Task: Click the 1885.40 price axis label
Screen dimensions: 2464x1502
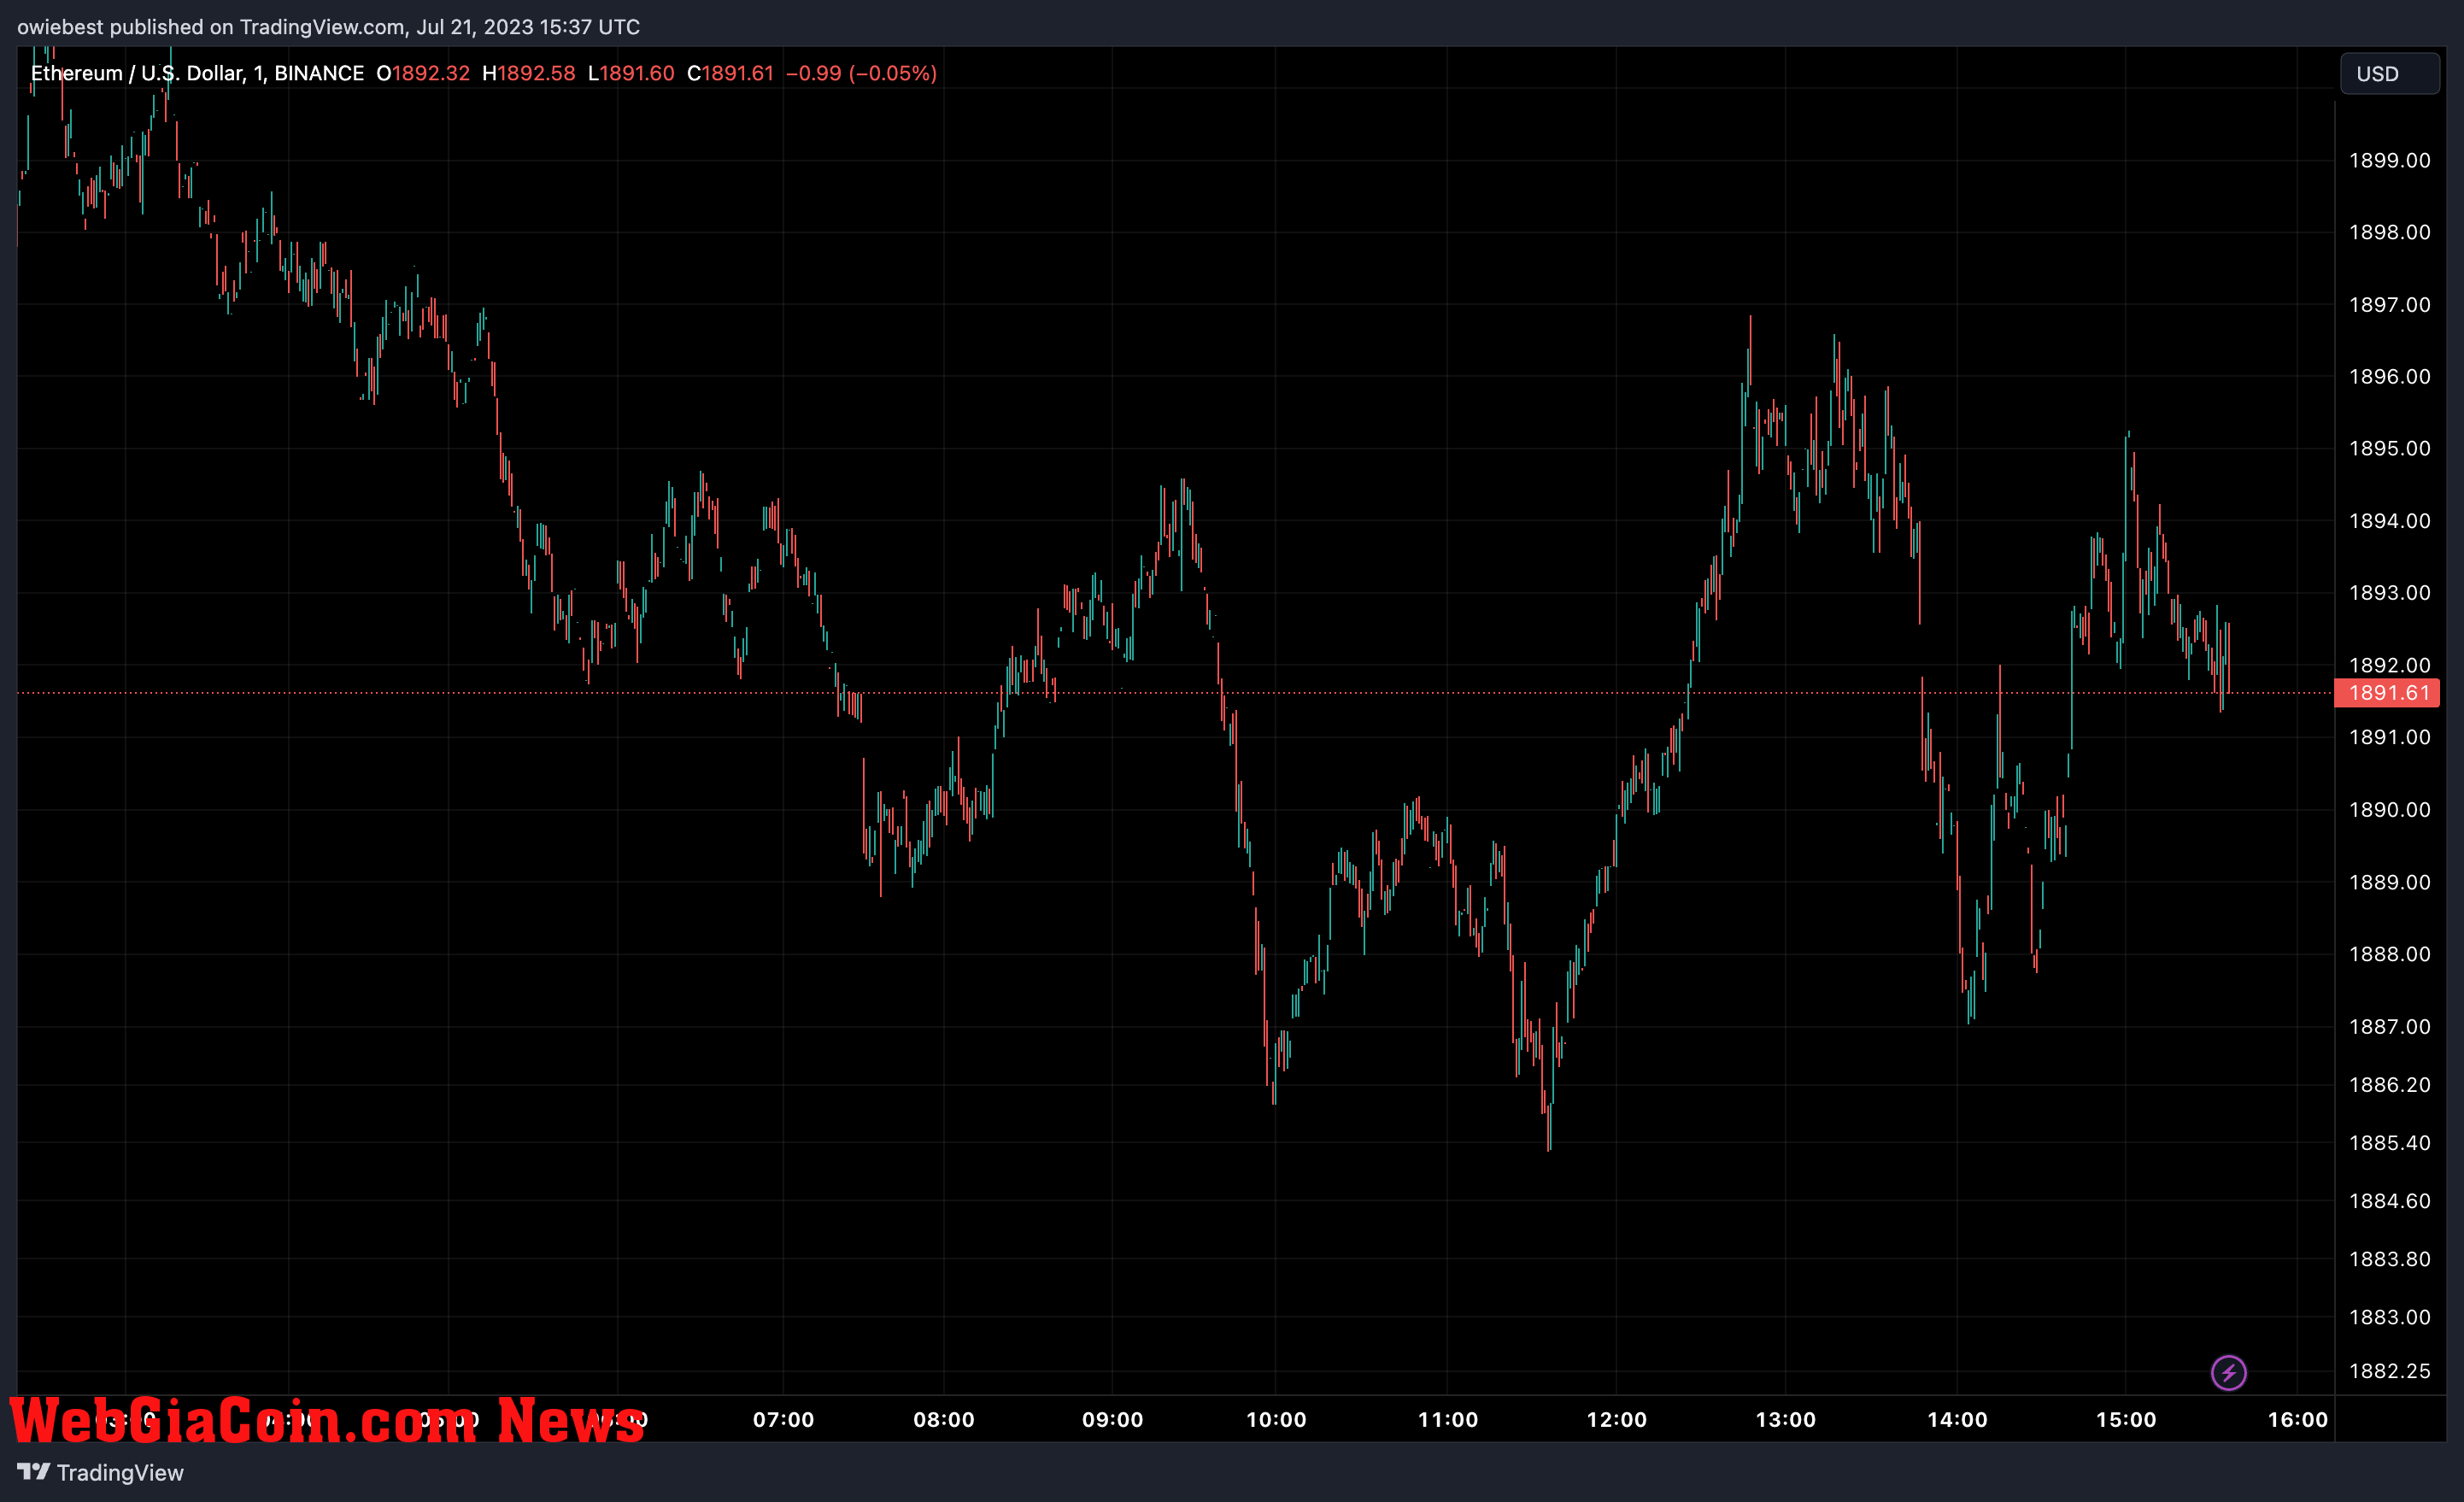Action: point(2389,1143)
